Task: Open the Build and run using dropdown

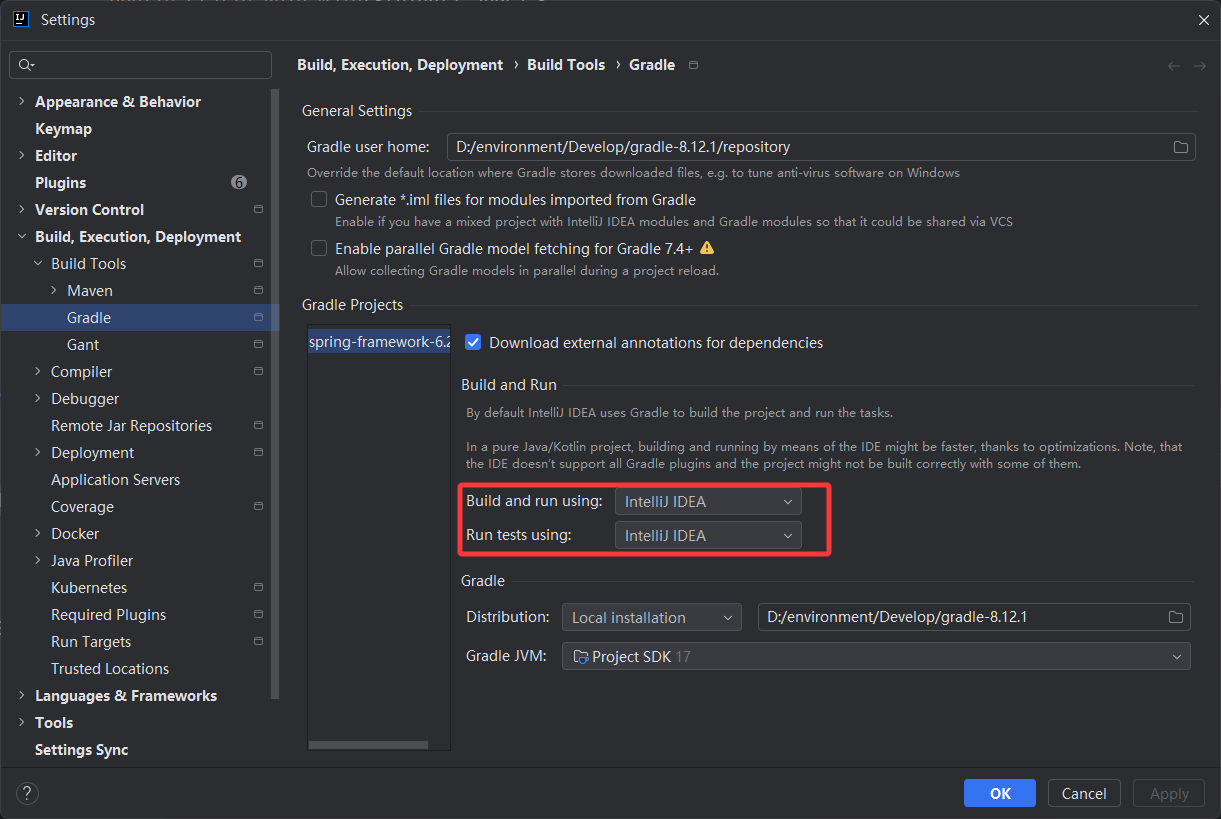Action: pyautogui.click(x=708, y=501)
